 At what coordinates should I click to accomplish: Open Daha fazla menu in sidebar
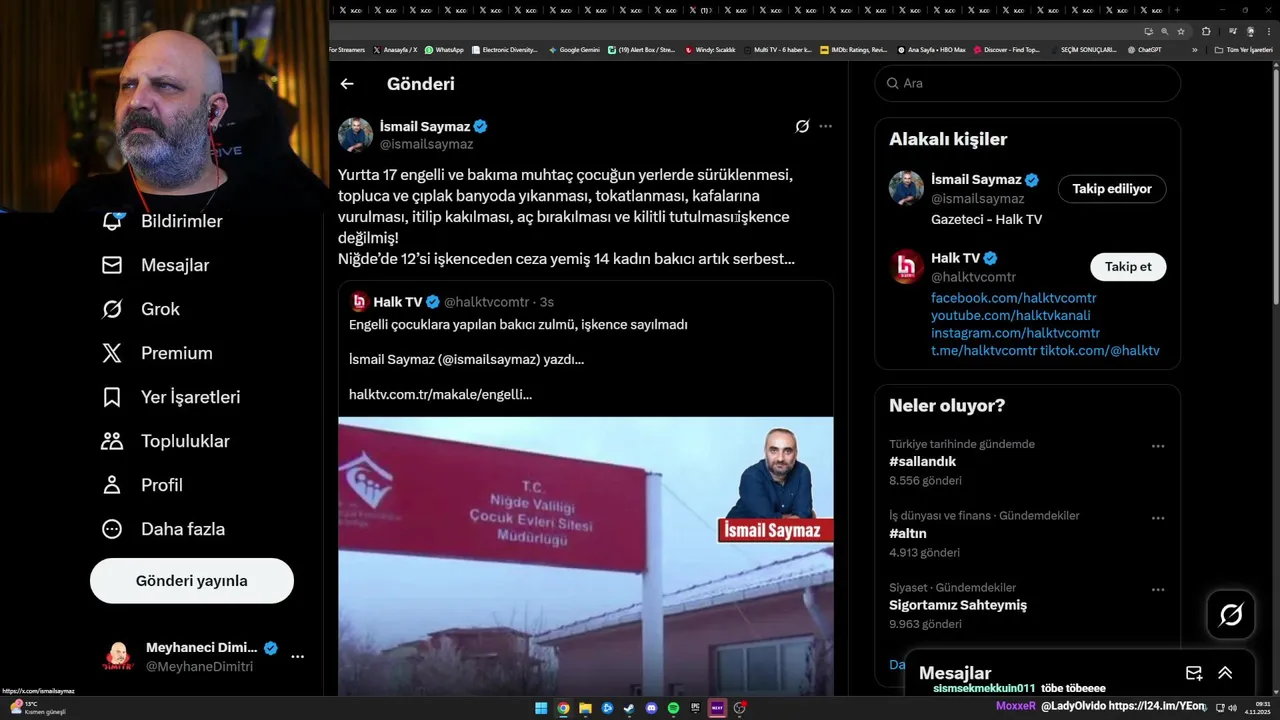point(163,529)
